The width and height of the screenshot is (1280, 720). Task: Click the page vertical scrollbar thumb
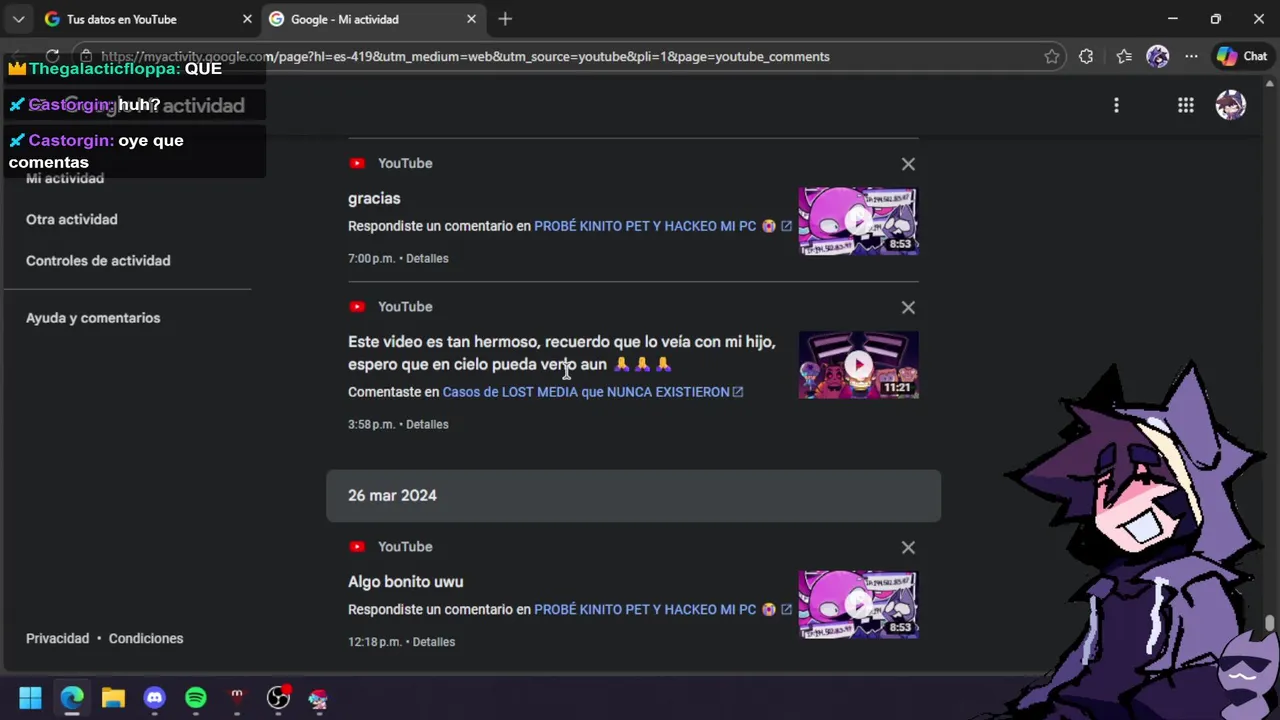pos(1270,625)
